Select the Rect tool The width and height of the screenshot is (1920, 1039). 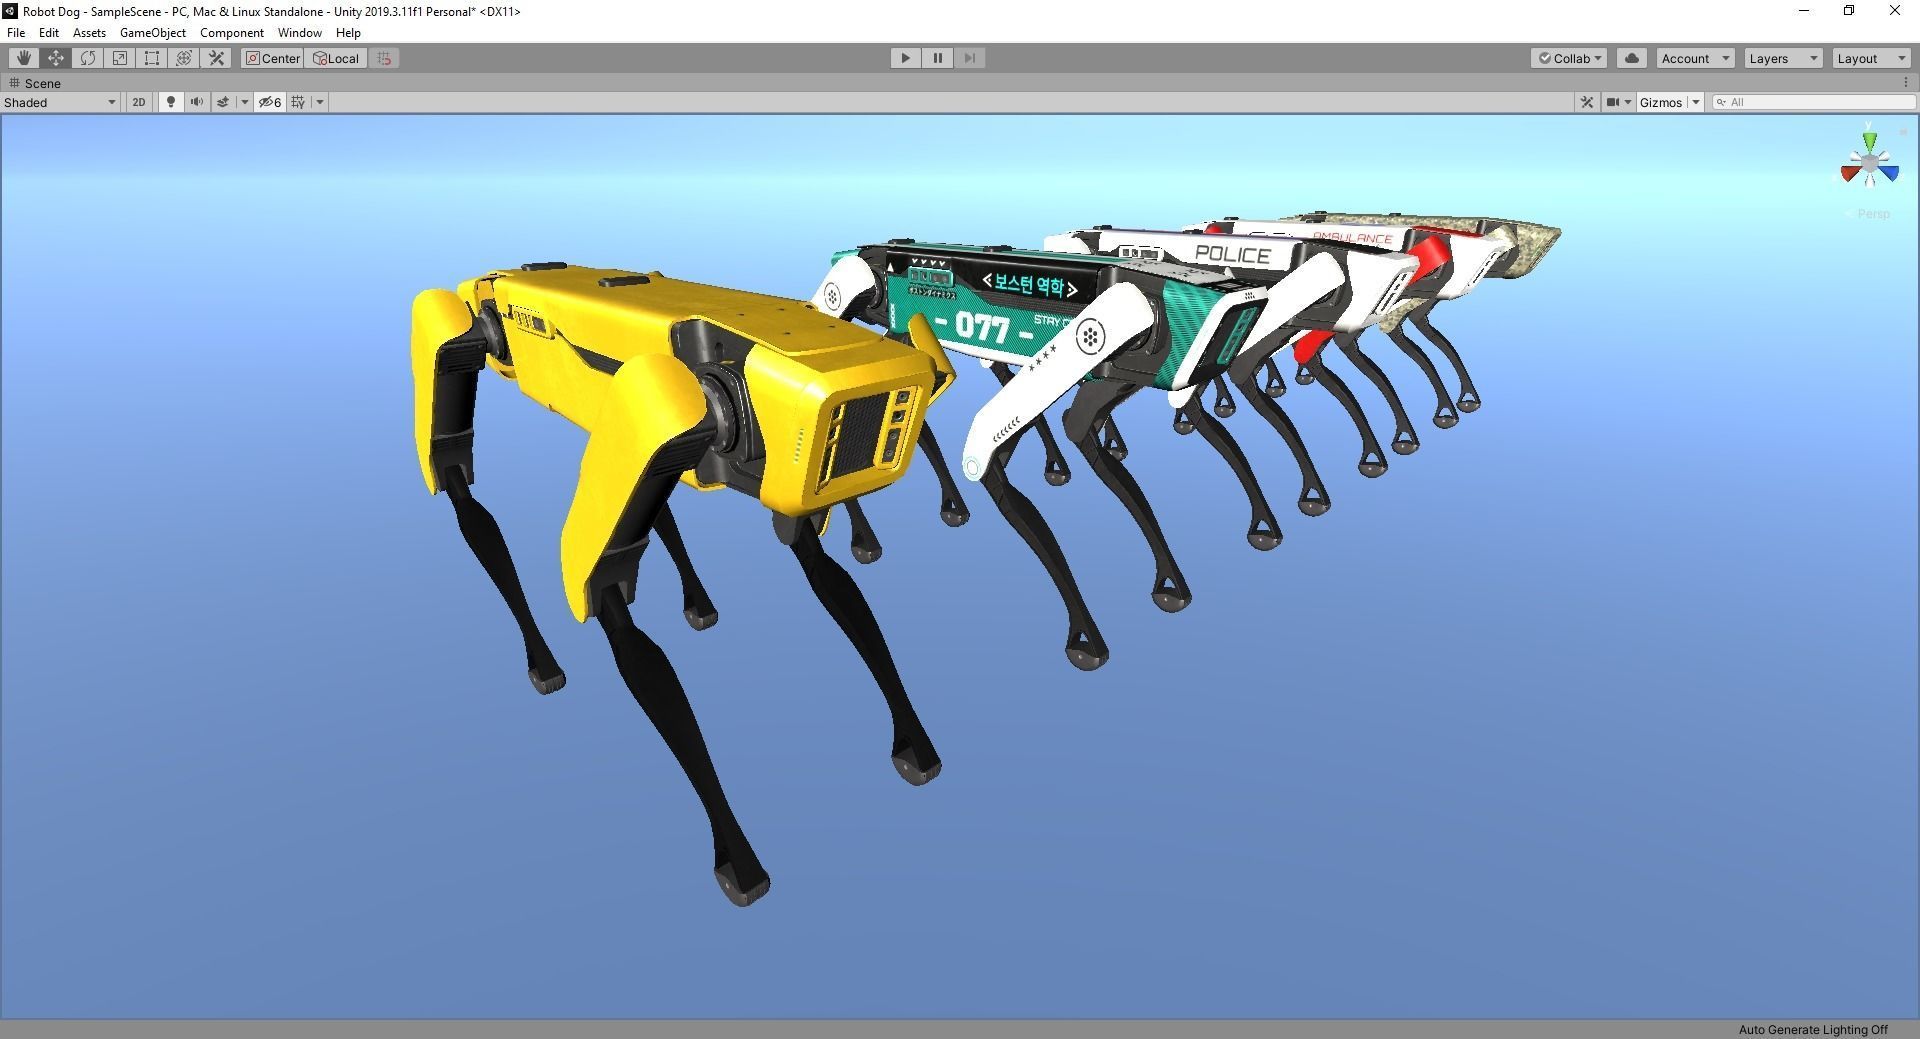(152, 58)
